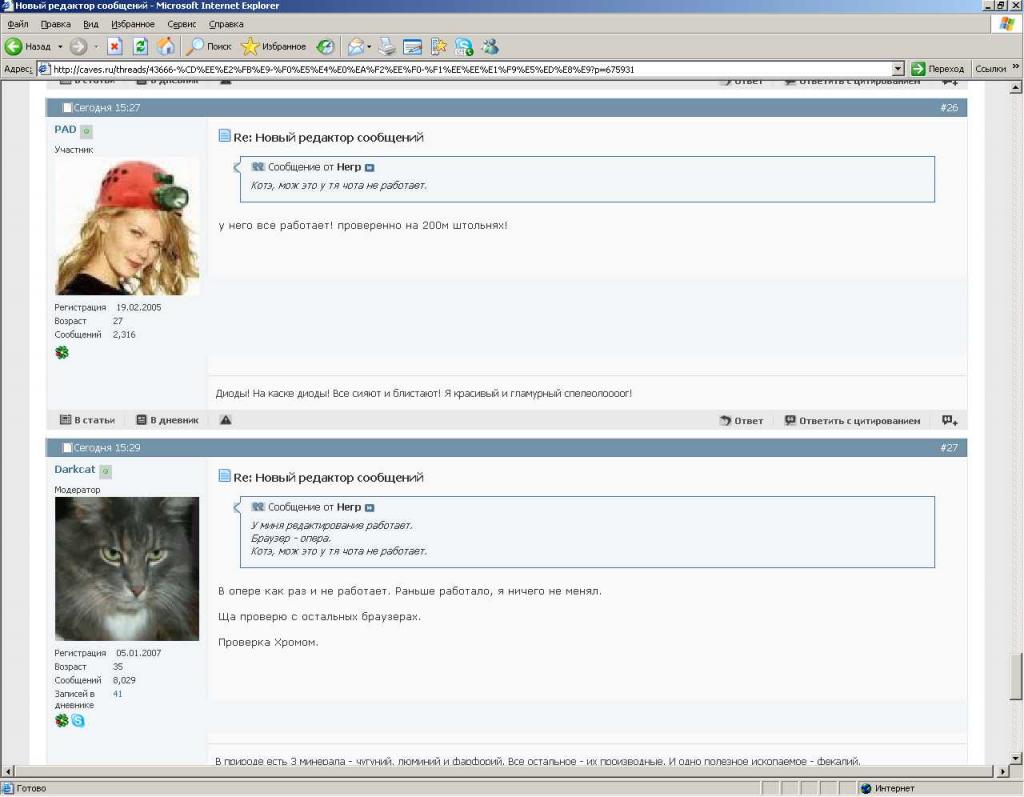The image size is (1024, 797).
Task: Open the Mail button dropdown arrow
Action: point(369,46)
